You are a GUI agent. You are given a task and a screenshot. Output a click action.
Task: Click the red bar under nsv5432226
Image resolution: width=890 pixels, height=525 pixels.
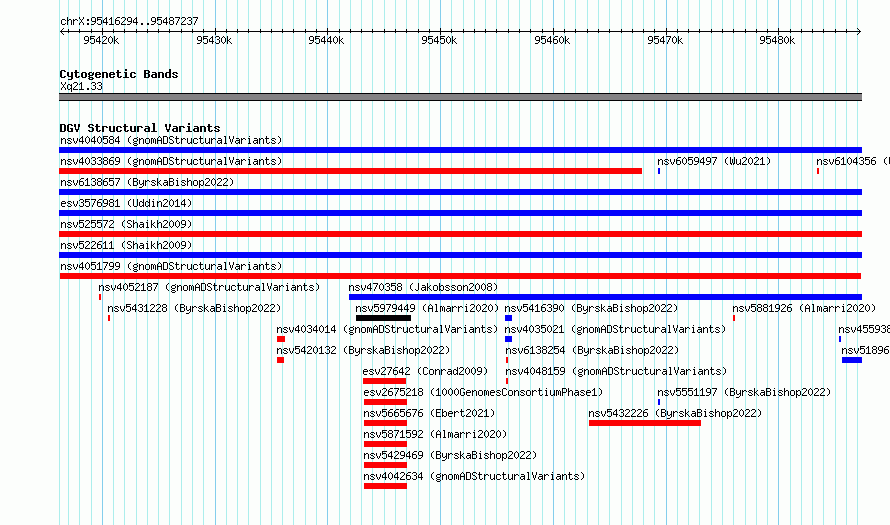pos(645,423)
